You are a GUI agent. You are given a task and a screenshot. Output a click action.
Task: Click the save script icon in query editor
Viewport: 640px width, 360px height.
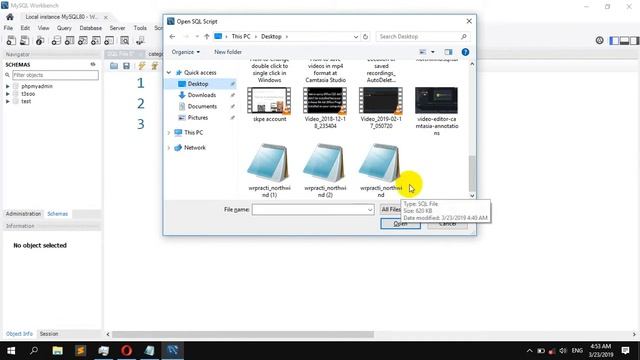127,66
